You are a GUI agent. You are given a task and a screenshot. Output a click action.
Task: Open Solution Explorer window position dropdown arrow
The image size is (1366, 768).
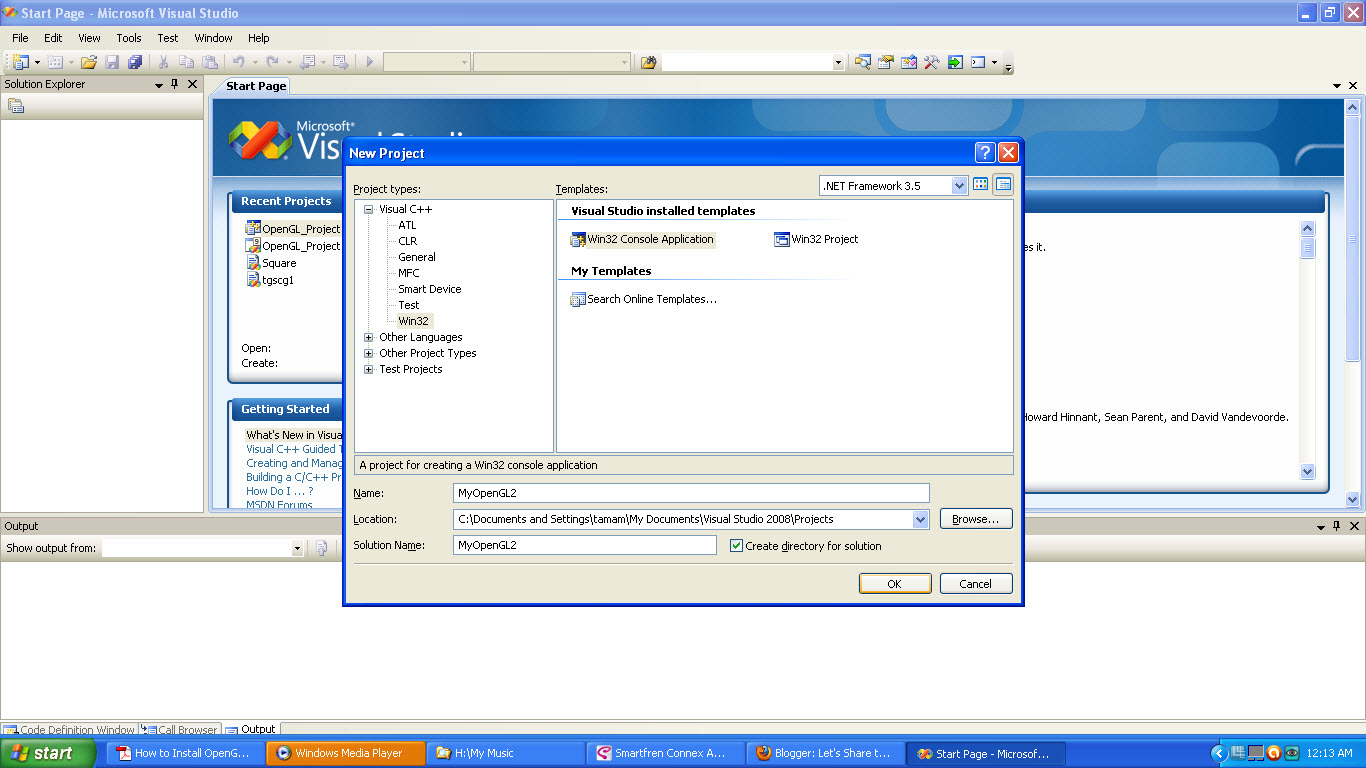pos(159,85)
